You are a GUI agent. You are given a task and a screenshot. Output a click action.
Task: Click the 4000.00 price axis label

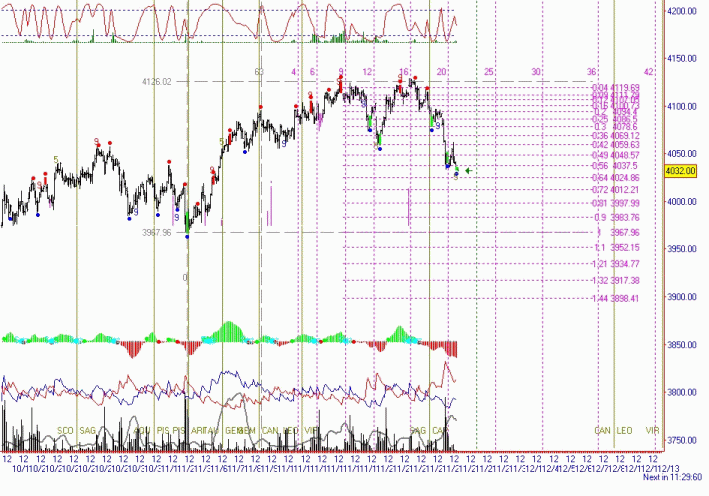(x=682, y=202)
